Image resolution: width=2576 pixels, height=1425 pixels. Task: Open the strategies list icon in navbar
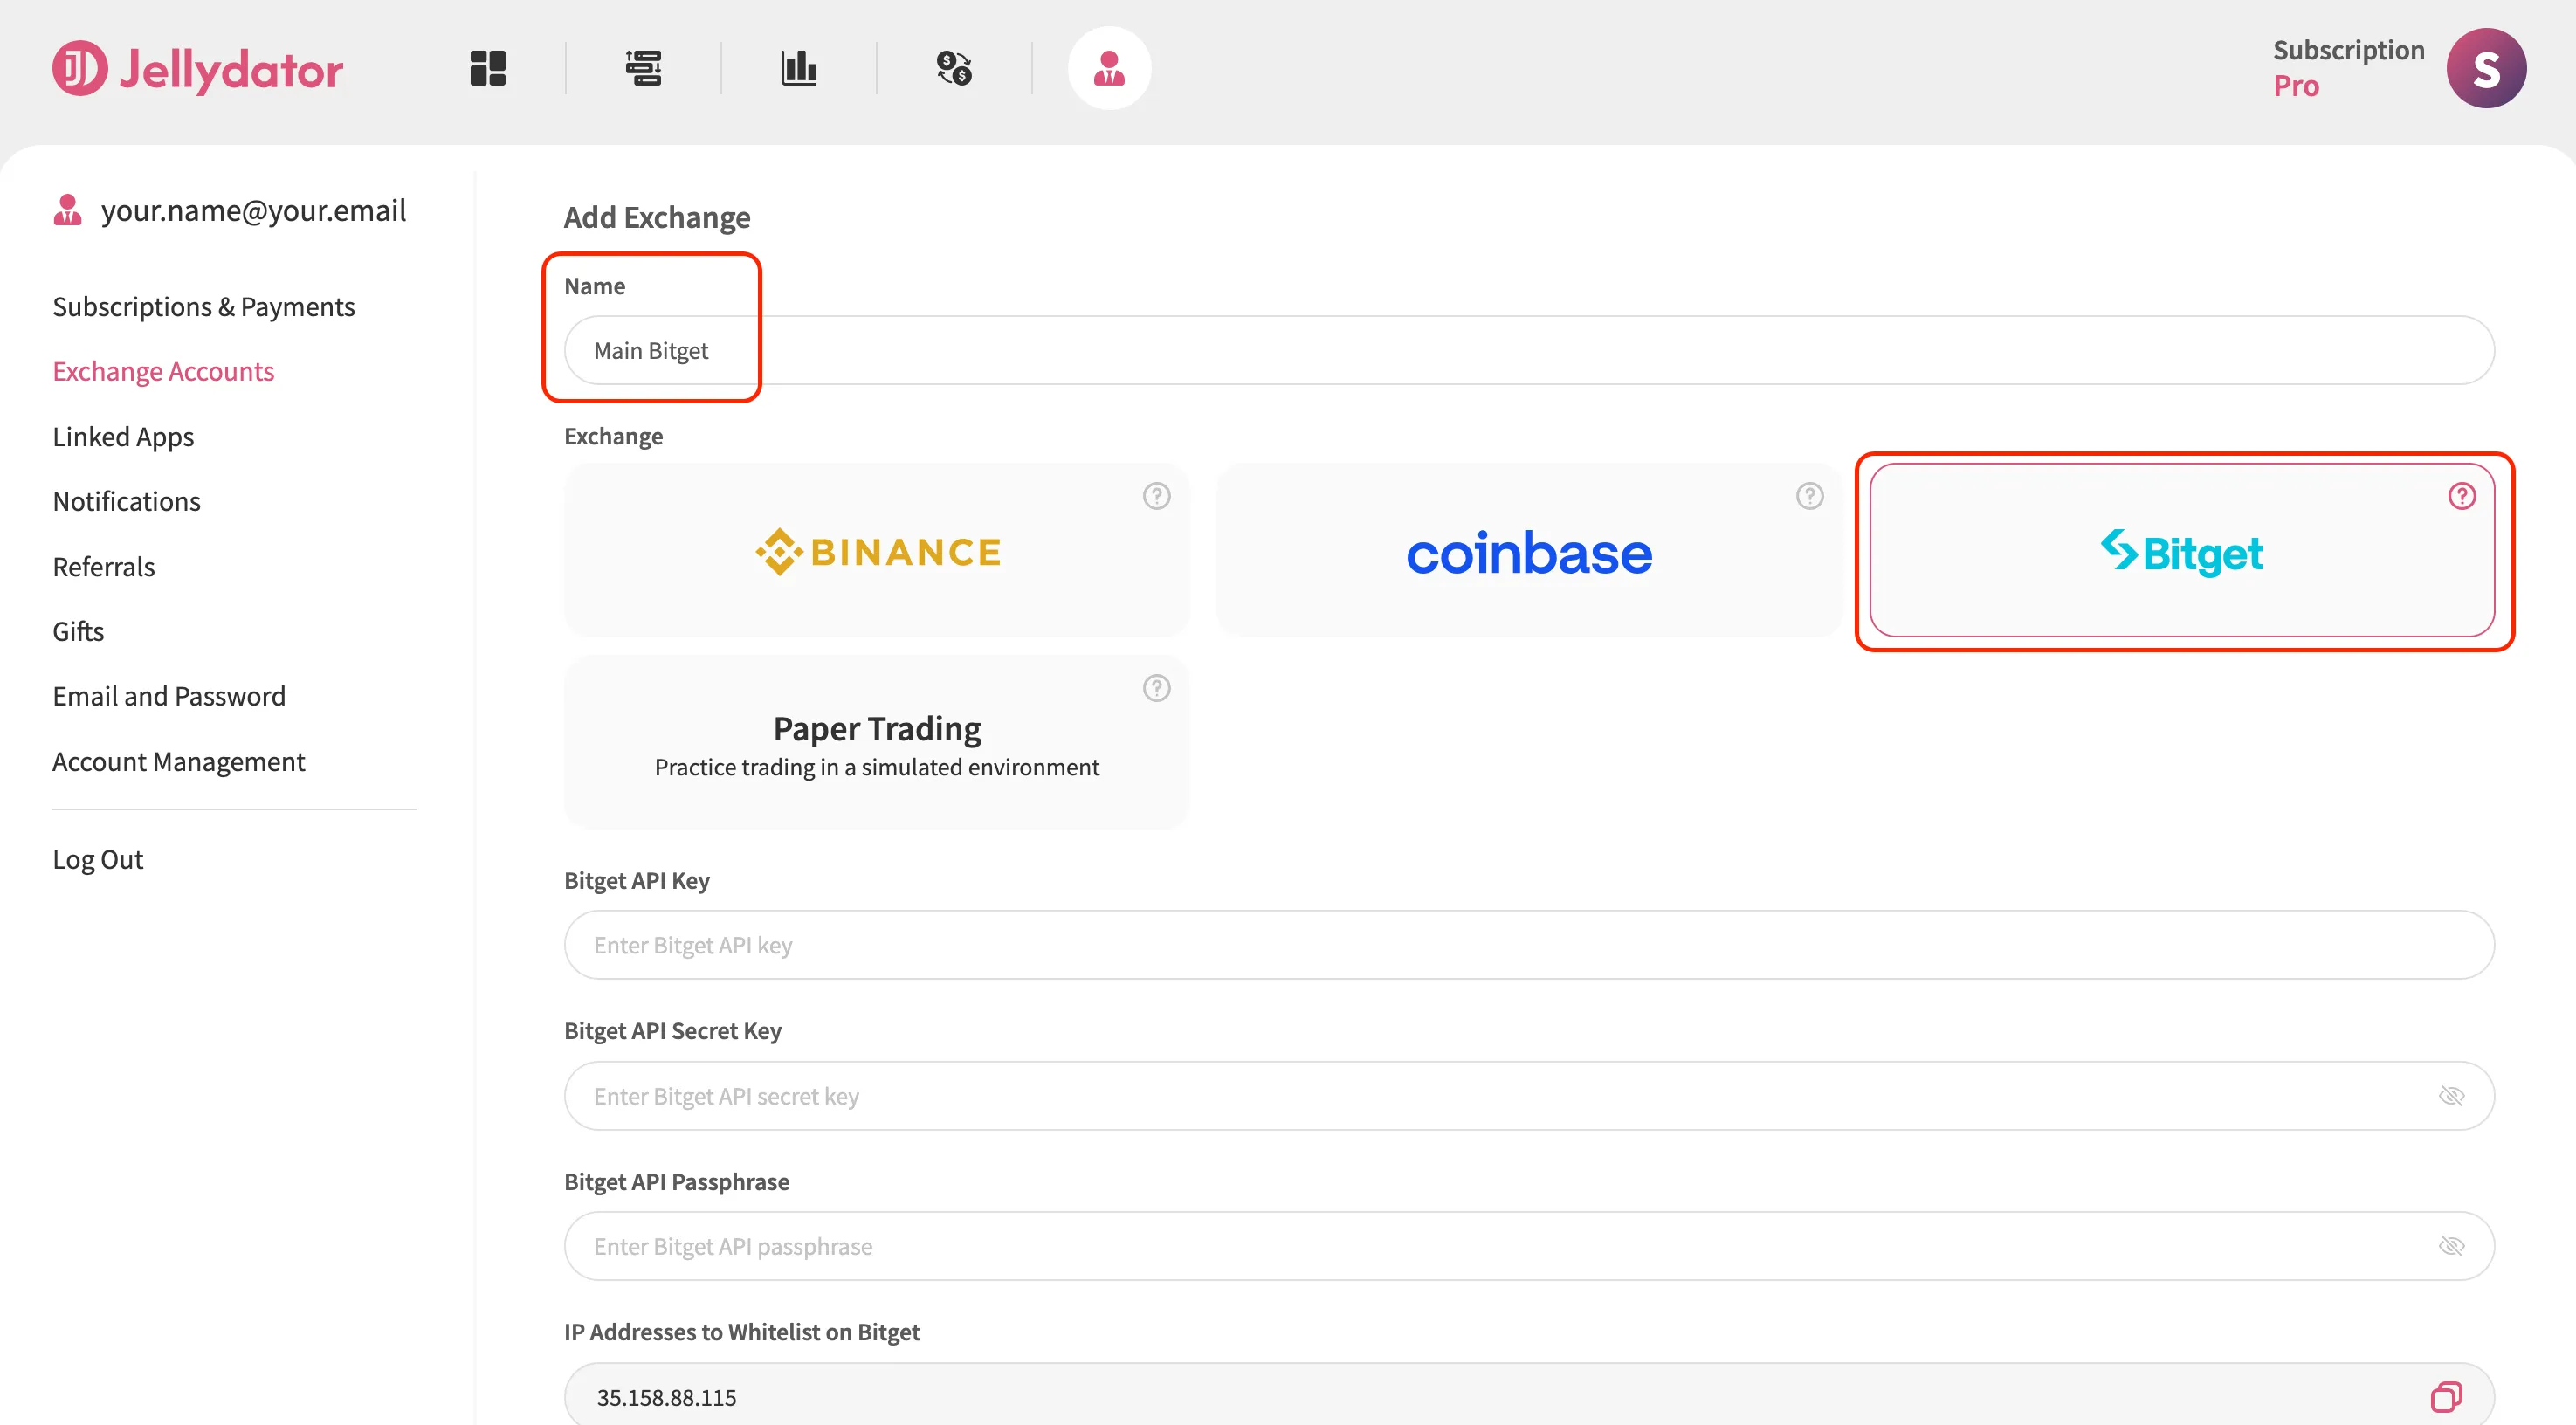tap(643, 68)
